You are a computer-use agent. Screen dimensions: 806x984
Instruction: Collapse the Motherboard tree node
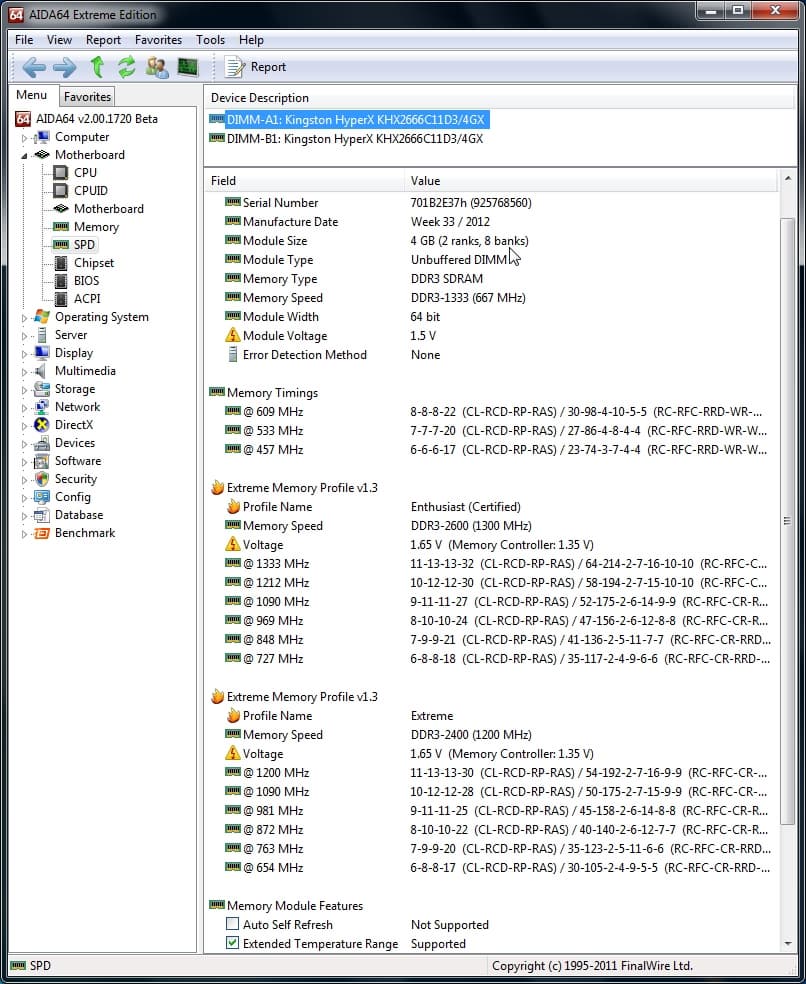tap(24, 155)
